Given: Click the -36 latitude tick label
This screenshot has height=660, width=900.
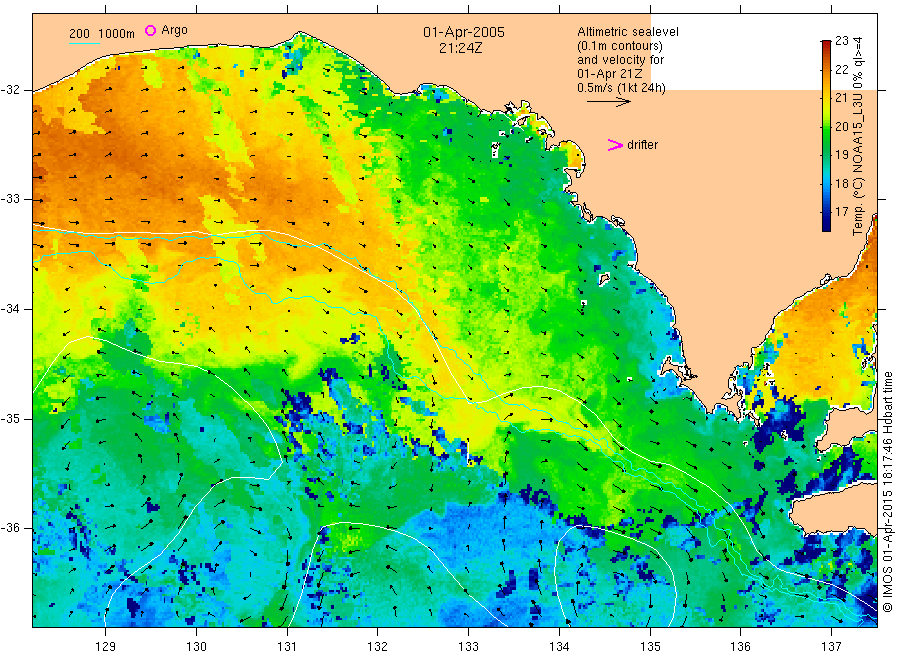Looking at the screenshot, I should click(x=10, y=527).
